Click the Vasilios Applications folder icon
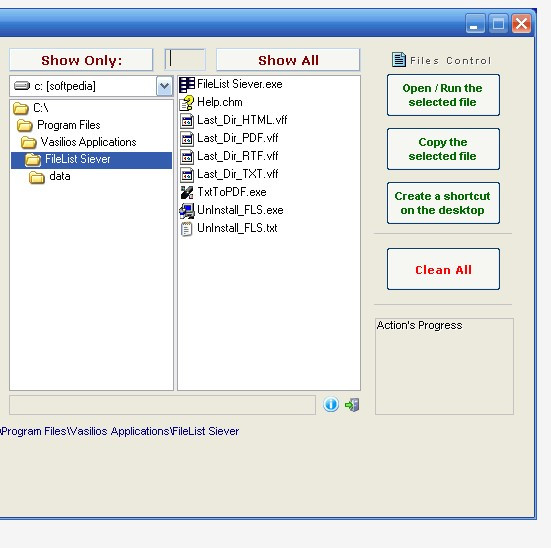The height and width of the screenshot is (548, 551). [x=28, y=142]
